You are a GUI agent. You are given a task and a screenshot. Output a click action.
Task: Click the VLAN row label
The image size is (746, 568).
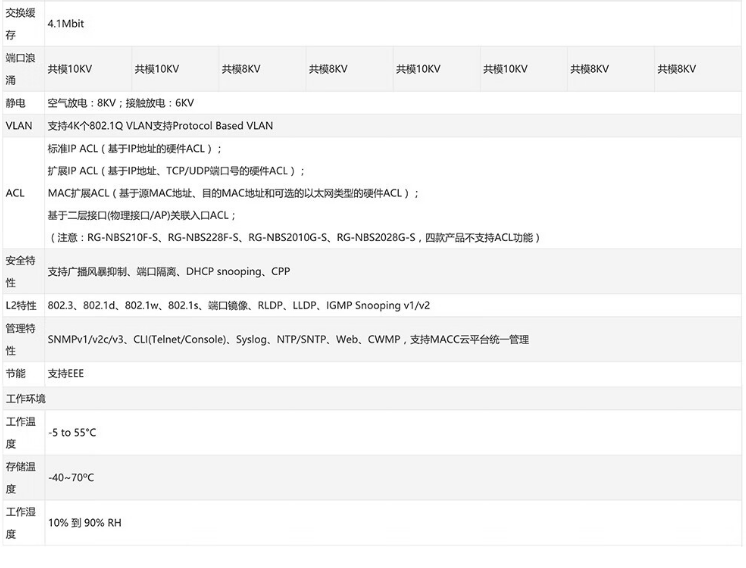[x=19, y=126]
